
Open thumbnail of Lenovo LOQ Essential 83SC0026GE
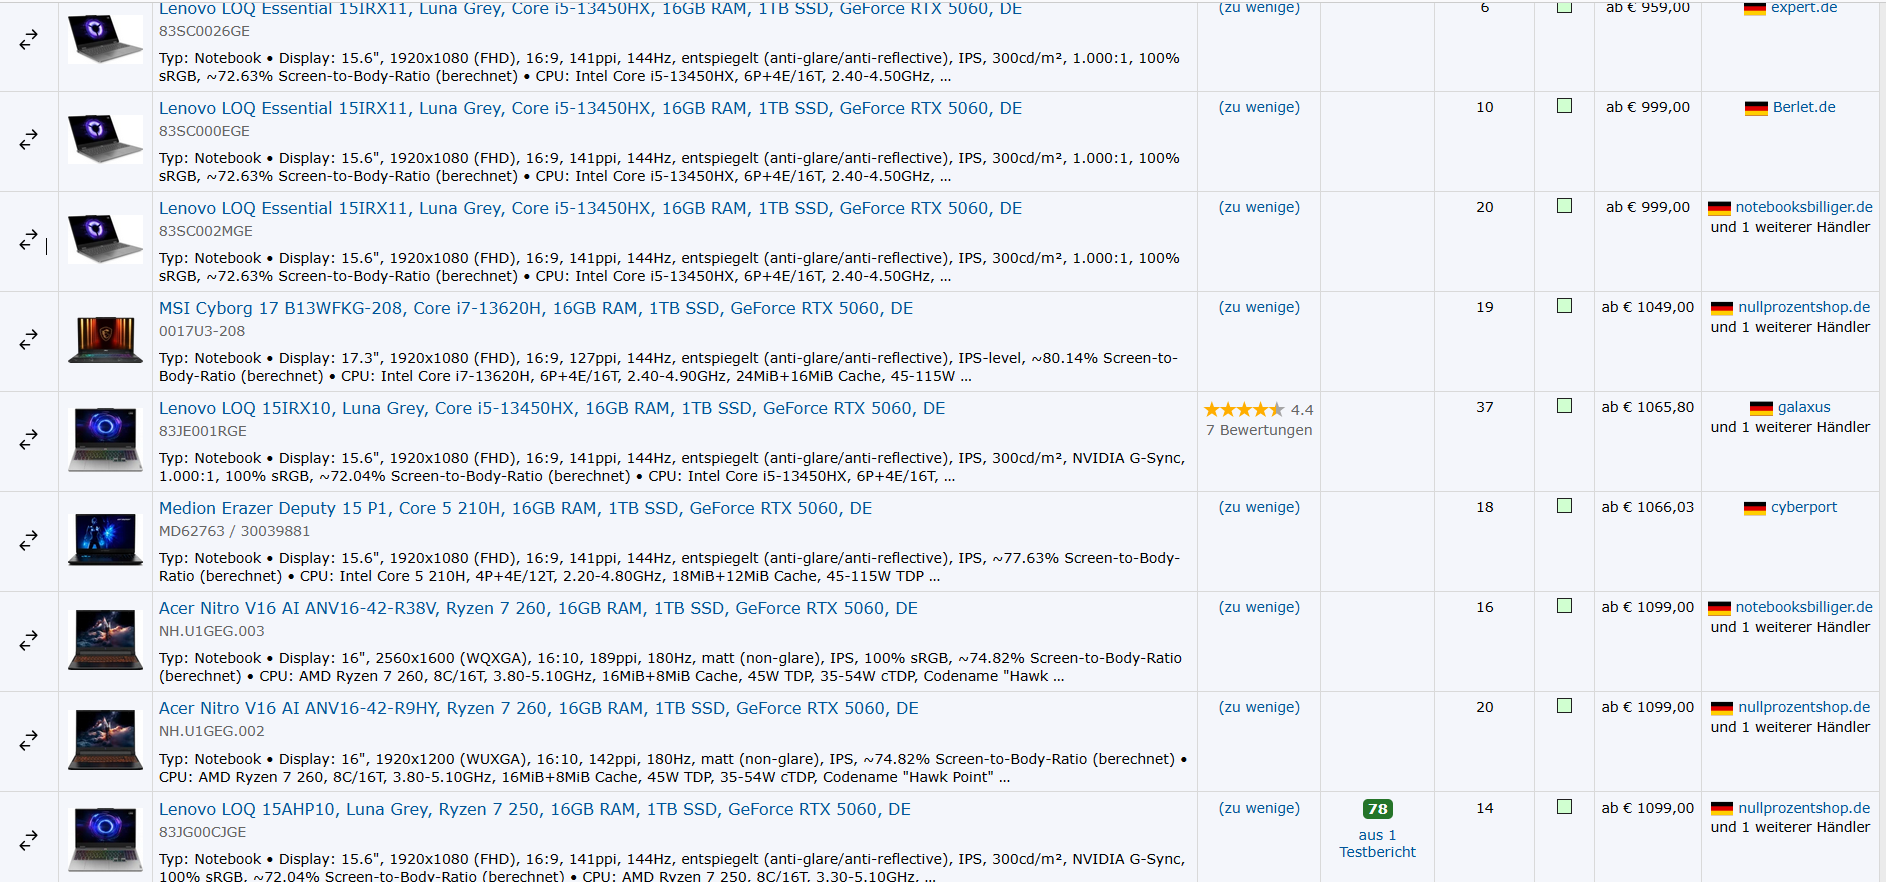point(105,40)
